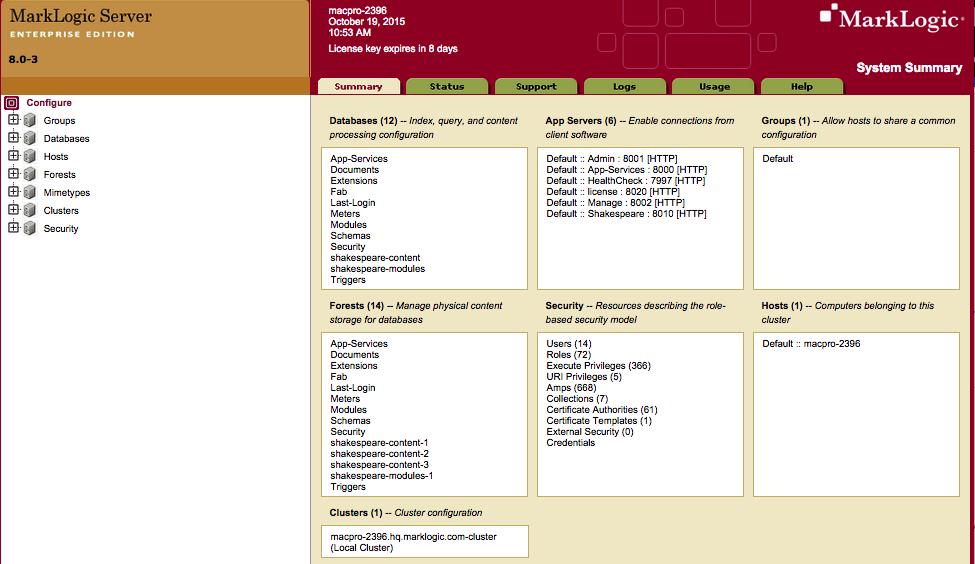975x564 pixels.
Task: Select Forests label in the tree
Action: 60,175
